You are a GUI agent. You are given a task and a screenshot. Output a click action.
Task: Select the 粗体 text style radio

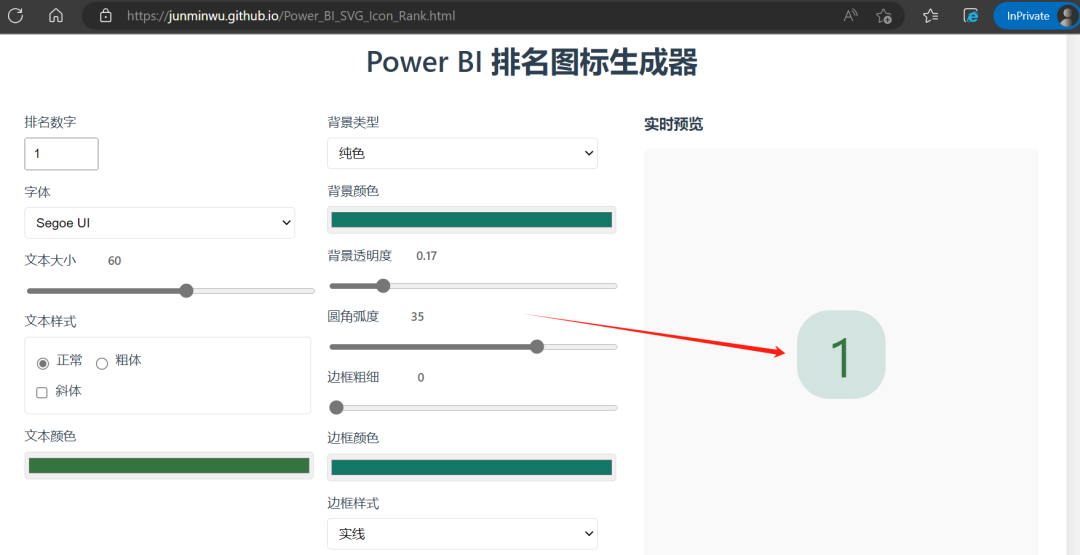click(102, 364)
